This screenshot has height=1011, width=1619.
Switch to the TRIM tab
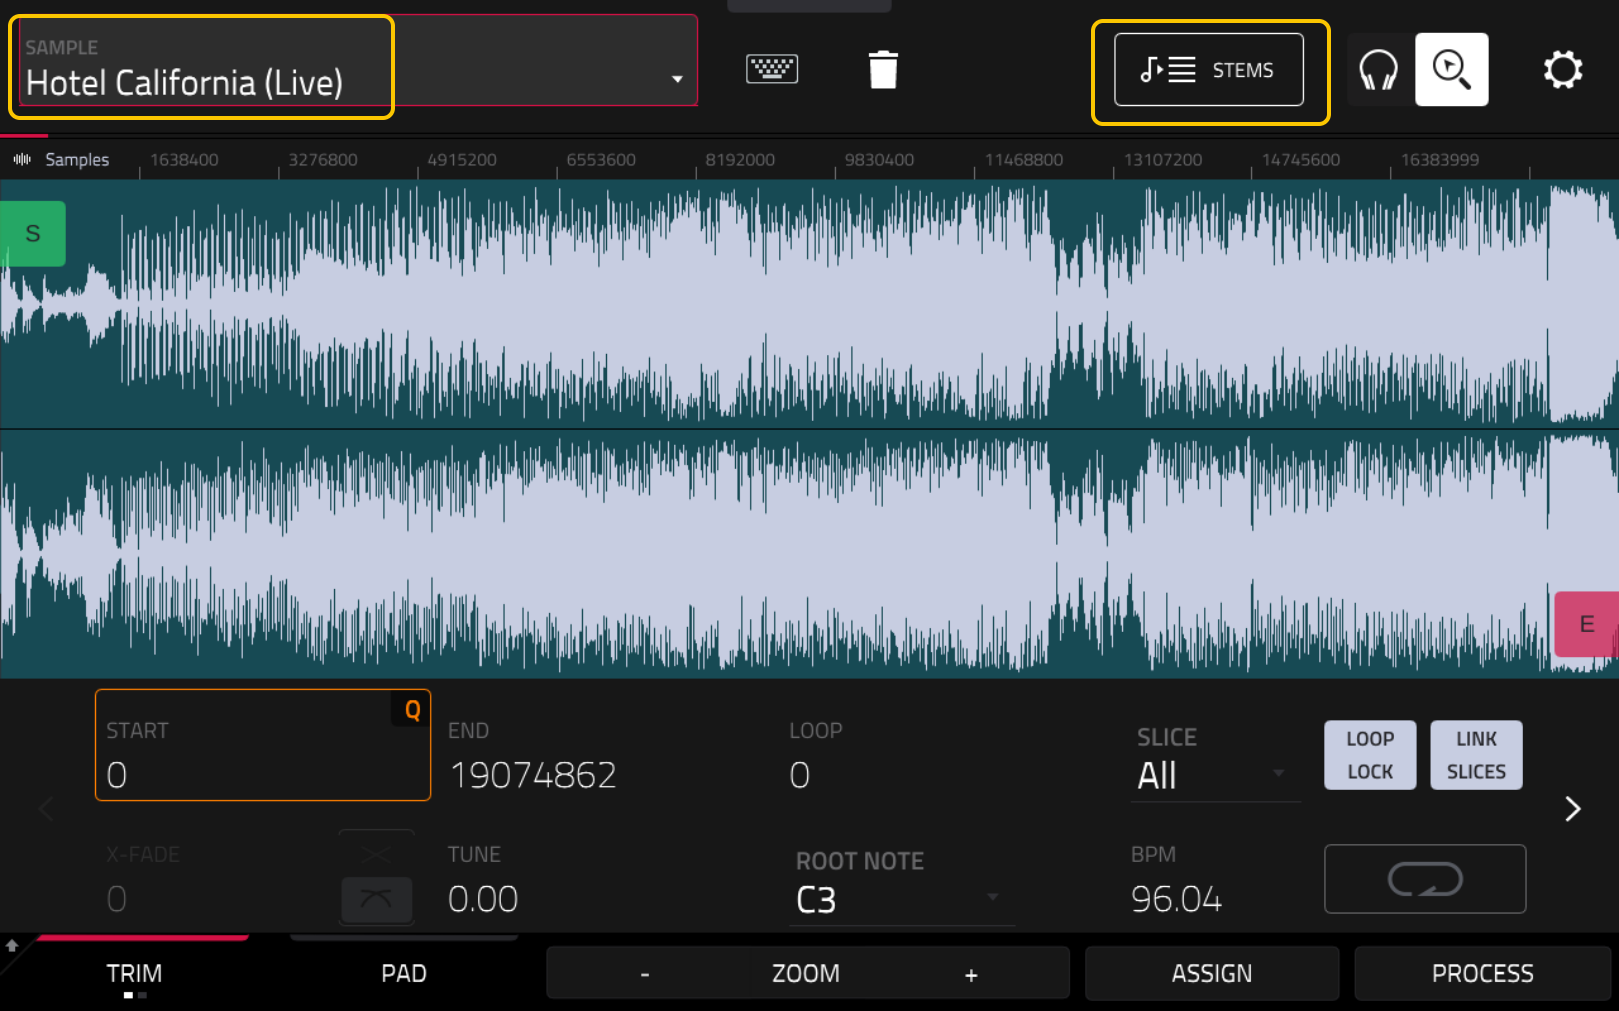pos(134,973)
